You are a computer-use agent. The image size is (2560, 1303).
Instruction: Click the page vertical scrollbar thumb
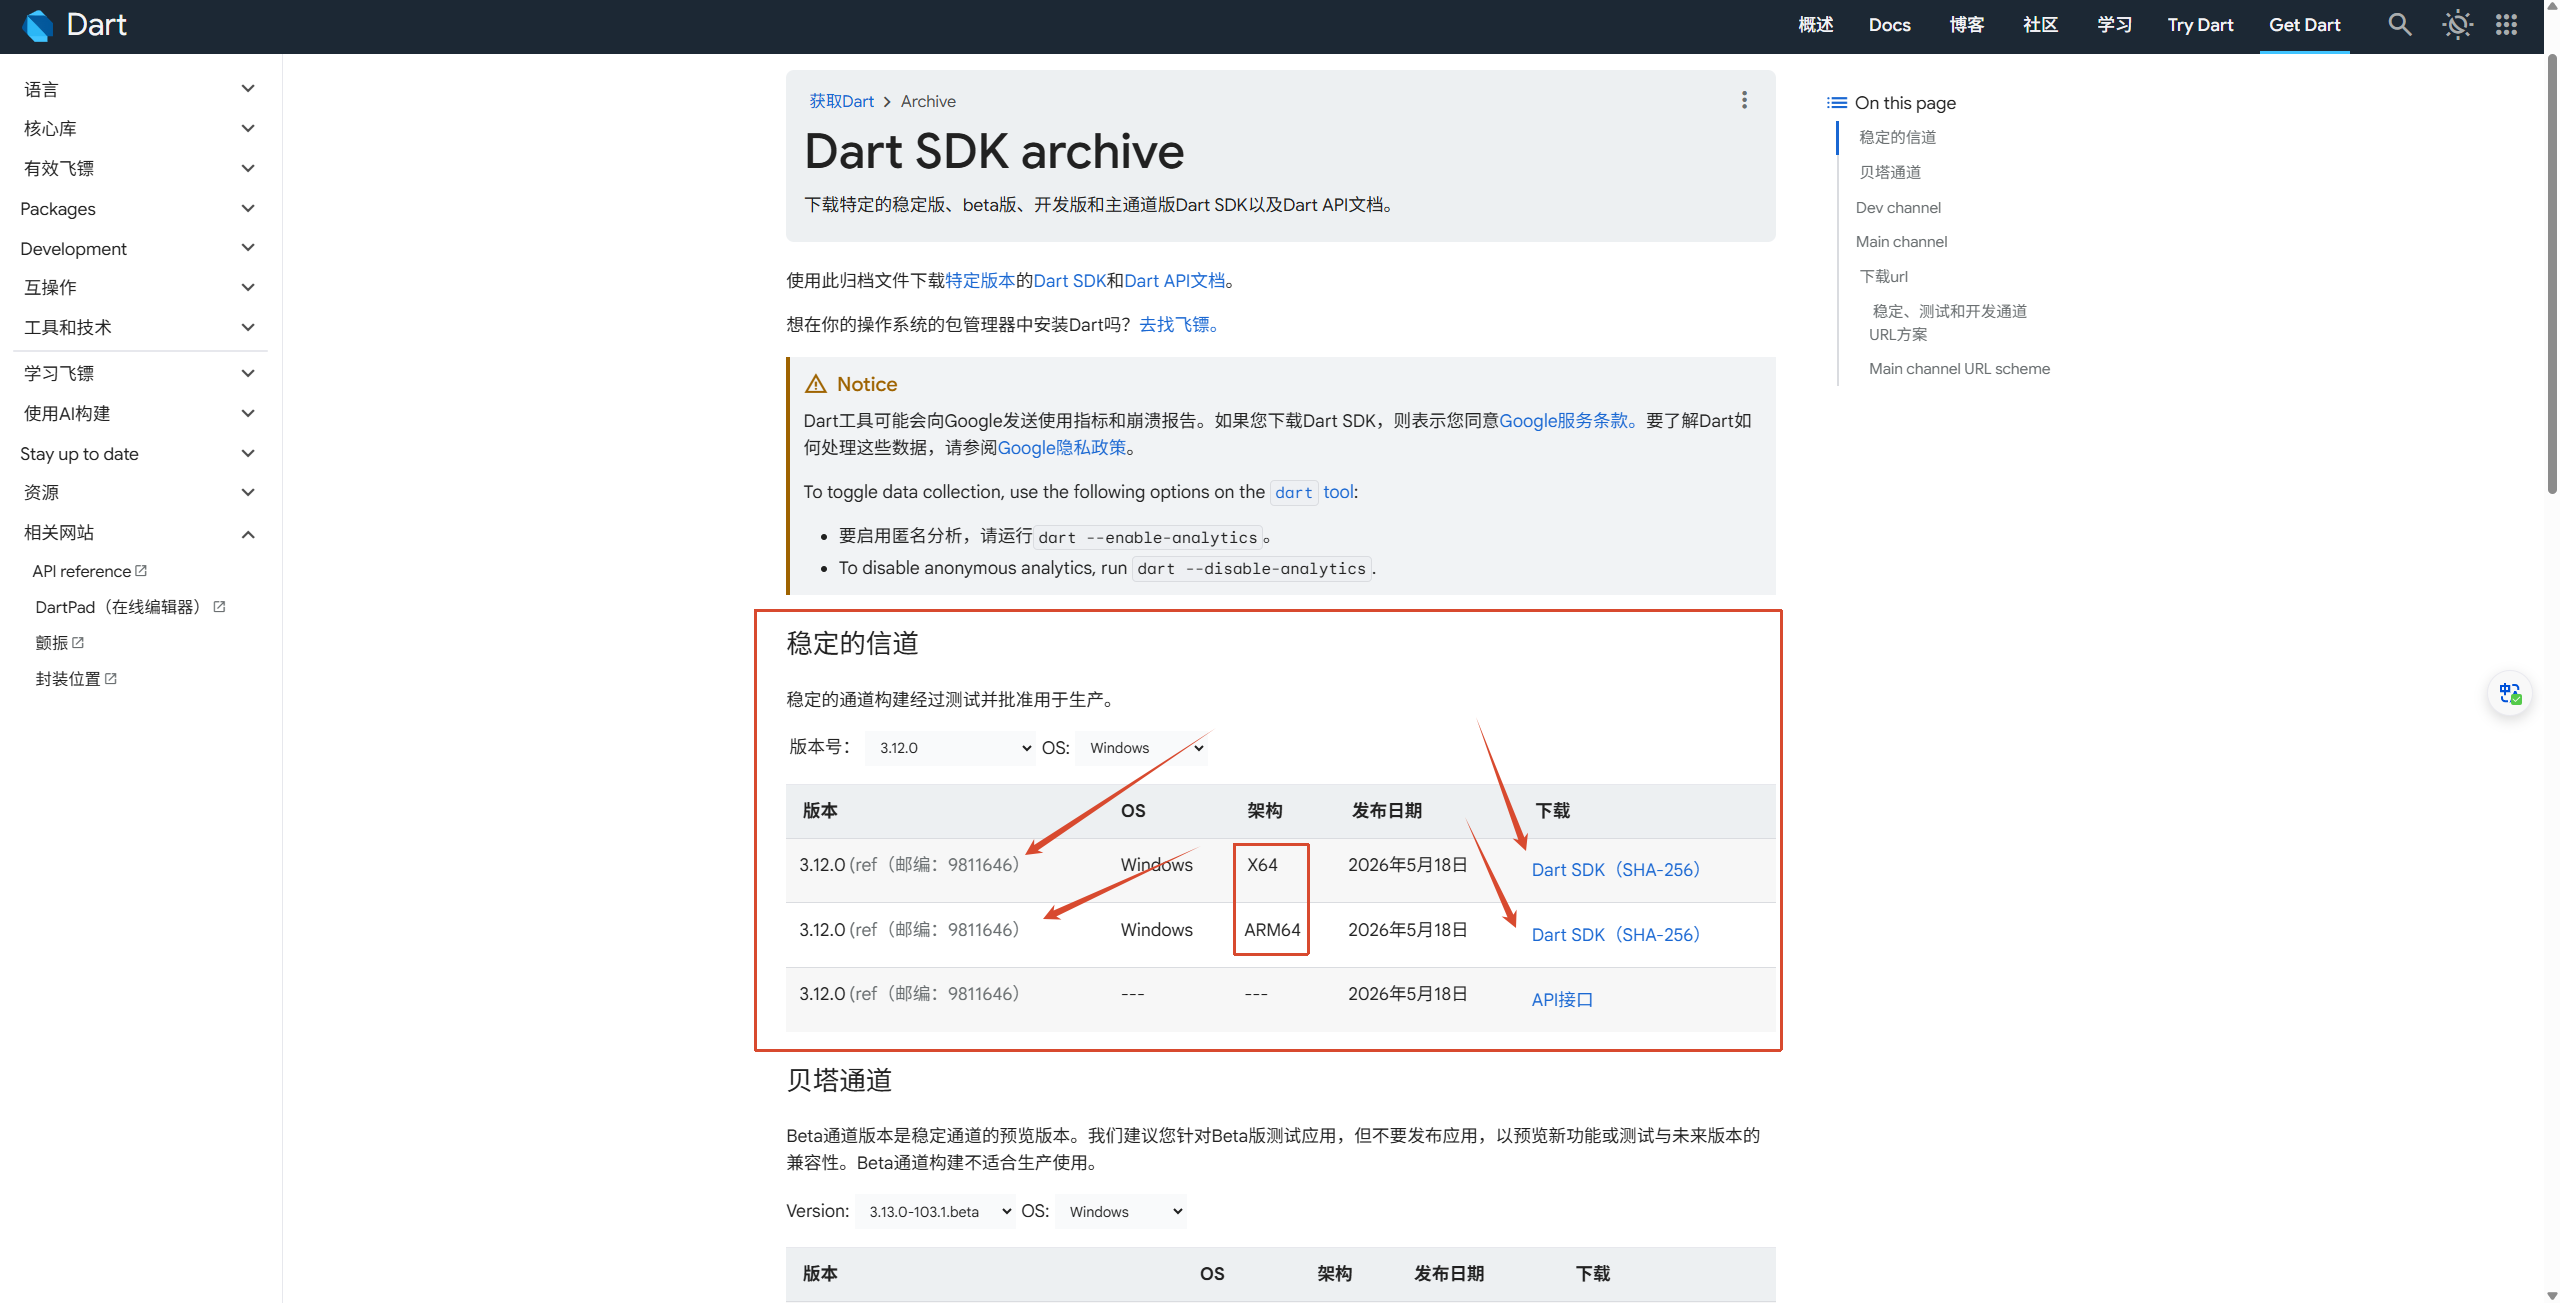2552,275
